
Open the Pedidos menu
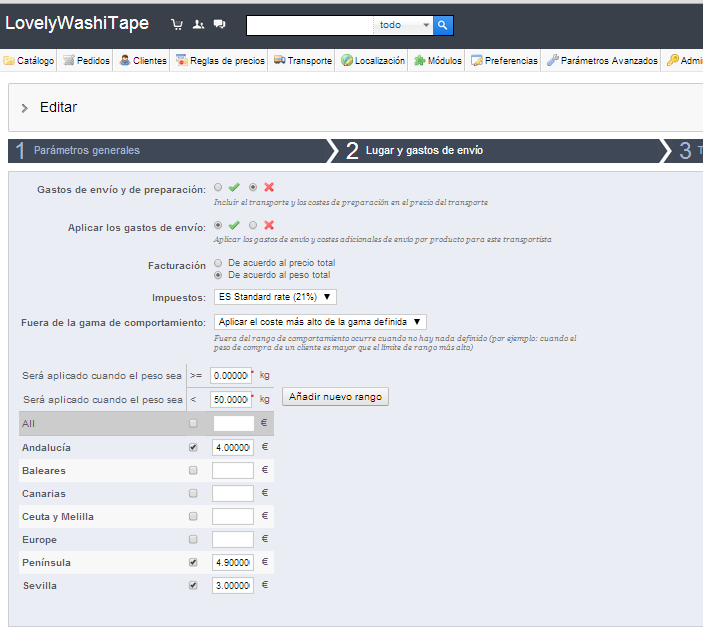(x=87, y=61)
